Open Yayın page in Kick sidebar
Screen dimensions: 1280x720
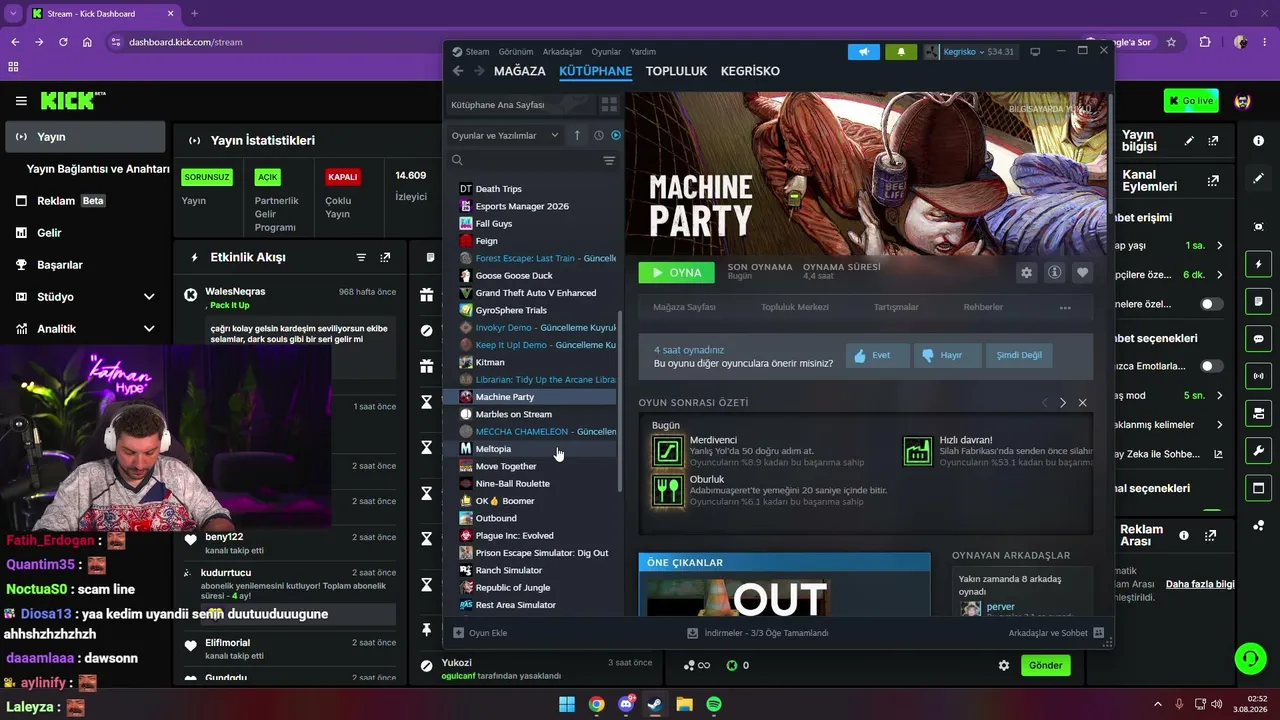(x=84, y=137)
